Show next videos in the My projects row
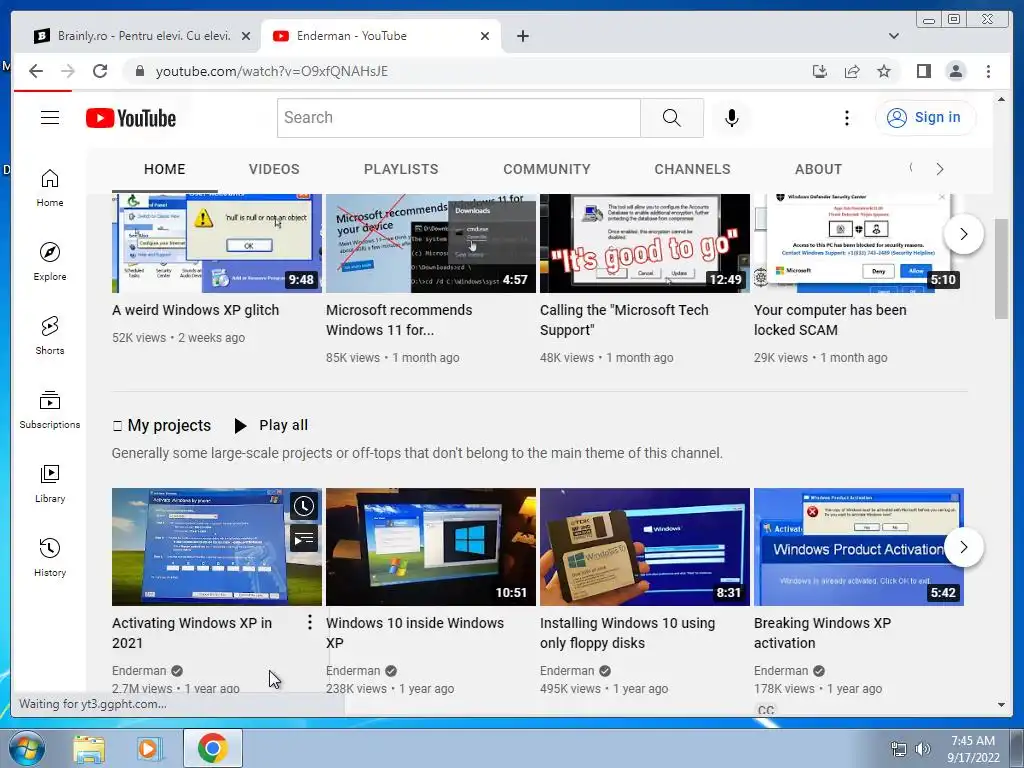The width and height of the screenshot is (1024, 768). tap(963, 547)
